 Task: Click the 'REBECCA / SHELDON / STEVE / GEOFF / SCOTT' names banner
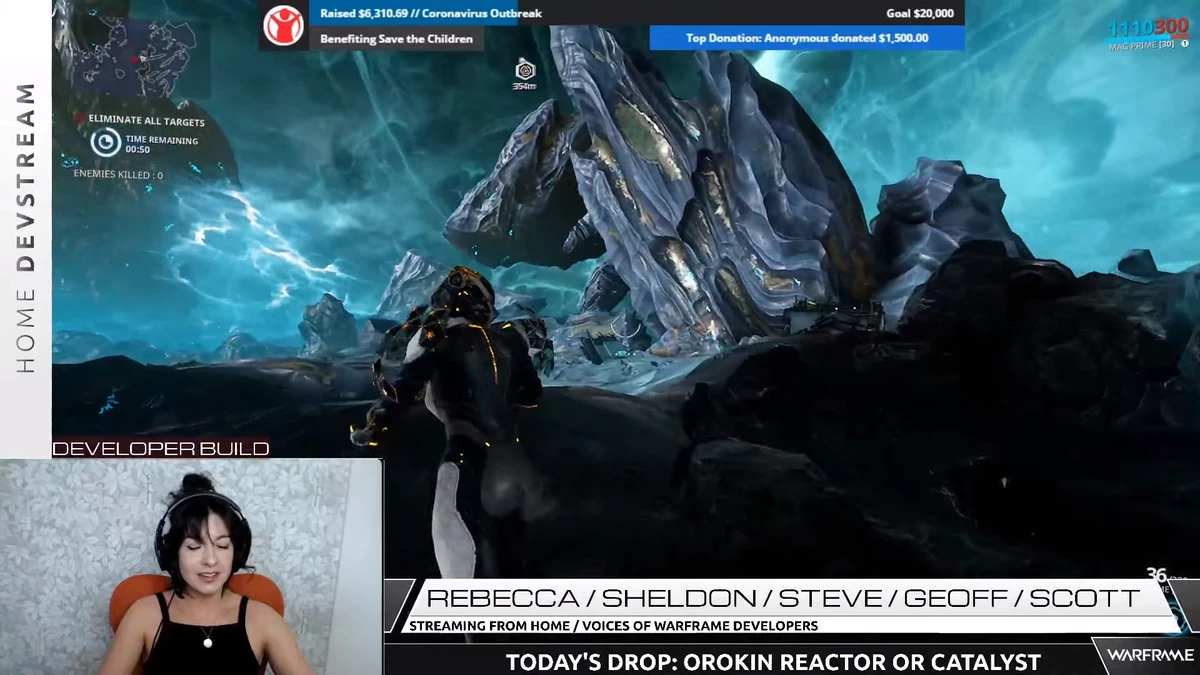(x=783, y=599)
